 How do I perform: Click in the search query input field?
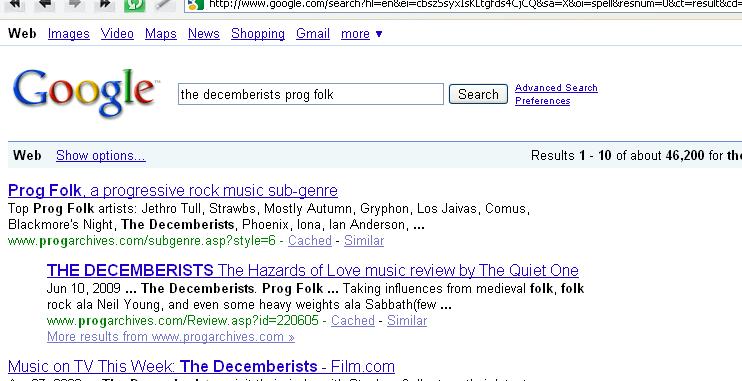(x=311, y=94)
